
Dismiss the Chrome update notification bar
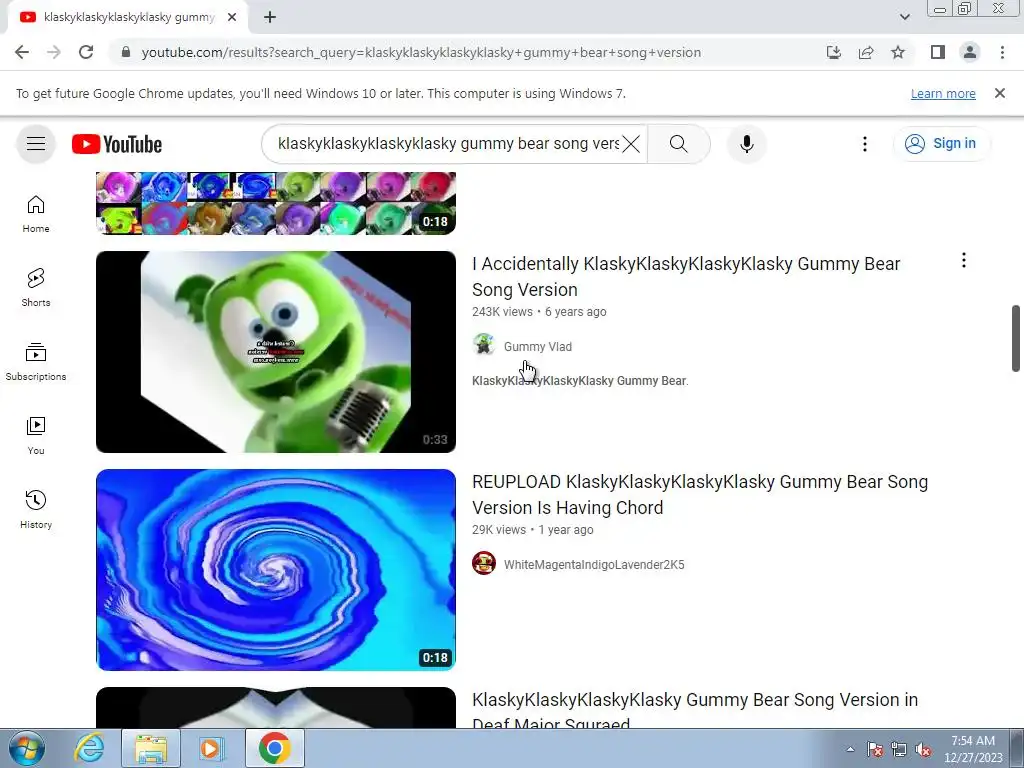click(x=1000, y=93)
